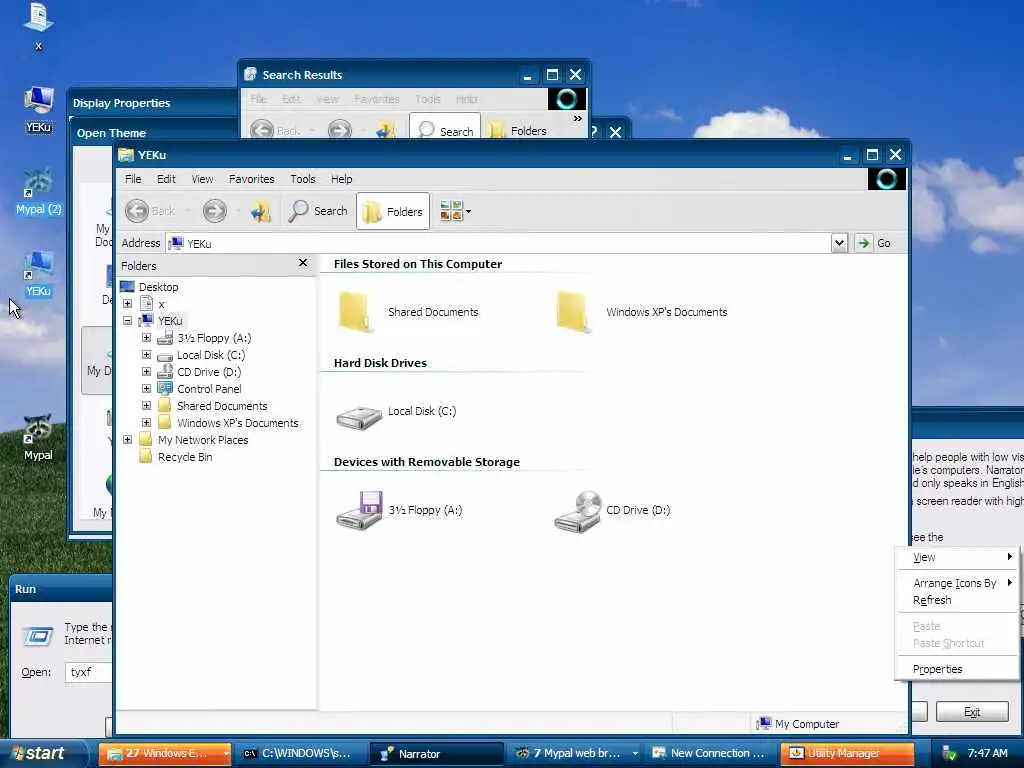The height and width of the screenshot is (768, 1024).
Task: Expand My Network Places tree node
Action: tap(127, 440)
